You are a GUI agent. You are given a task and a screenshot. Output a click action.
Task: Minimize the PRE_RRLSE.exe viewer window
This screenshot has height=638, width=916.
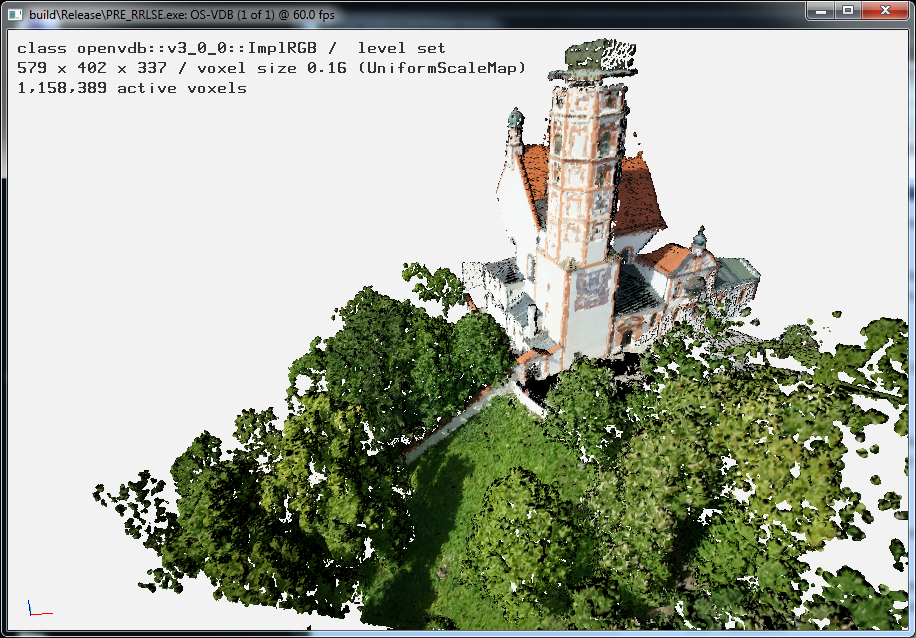point(821,11)
